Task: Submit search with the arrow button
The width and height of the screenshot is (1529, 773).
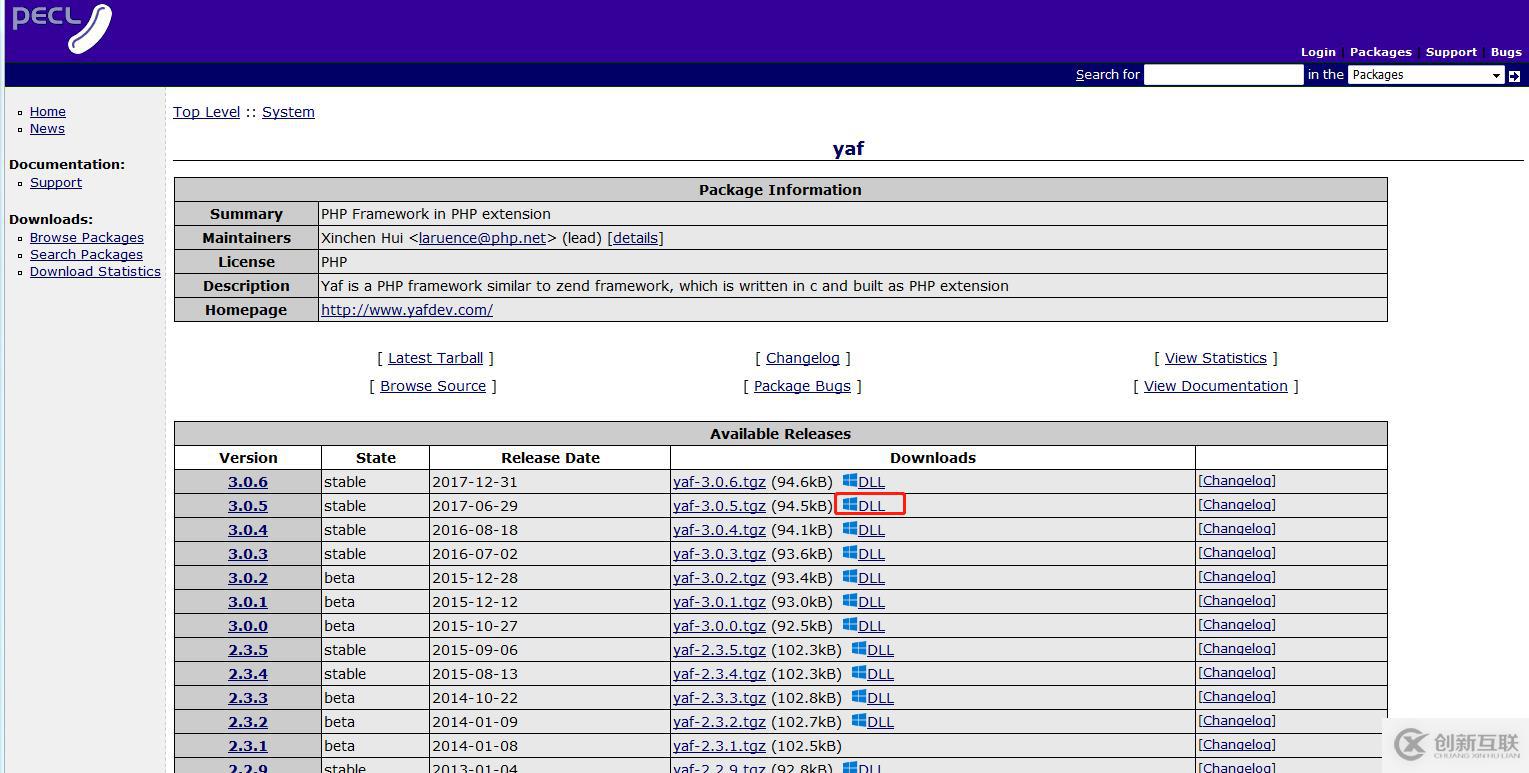Action: pos(1514,75)
